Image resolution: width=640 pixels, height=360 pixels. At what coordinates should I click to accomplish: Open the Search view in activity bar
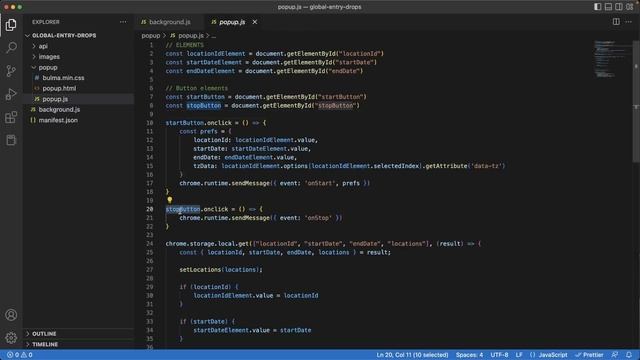click(11, 47)
